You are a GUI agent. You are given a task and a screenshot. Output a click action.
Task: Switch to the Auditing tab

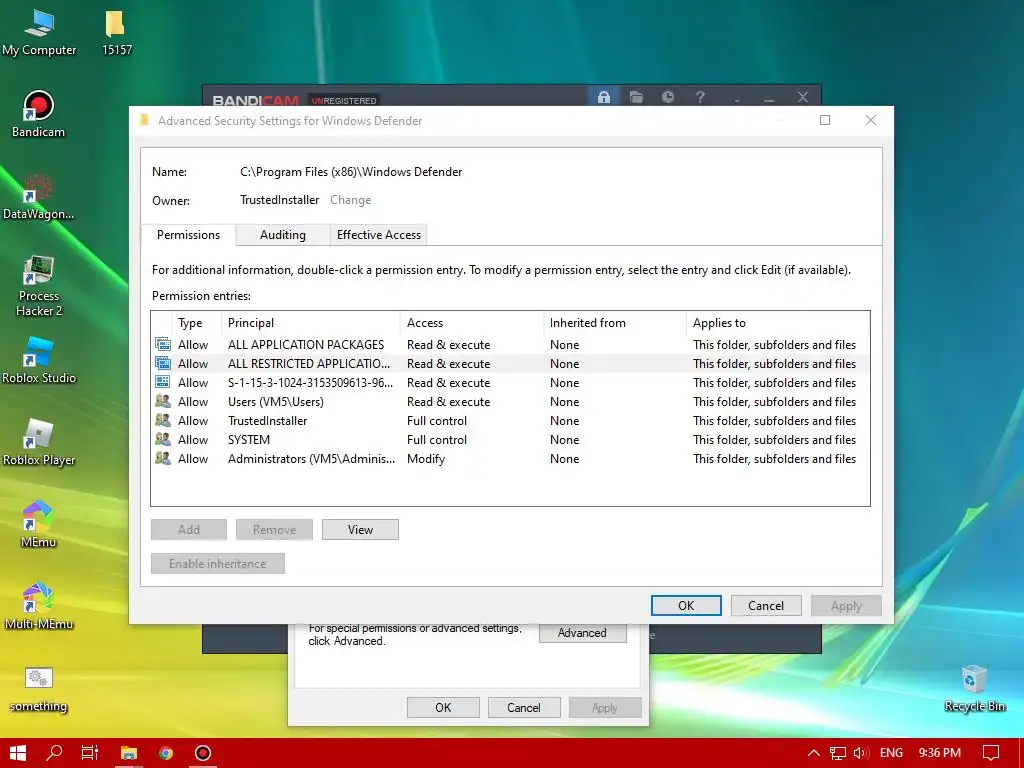click(282, 235)
